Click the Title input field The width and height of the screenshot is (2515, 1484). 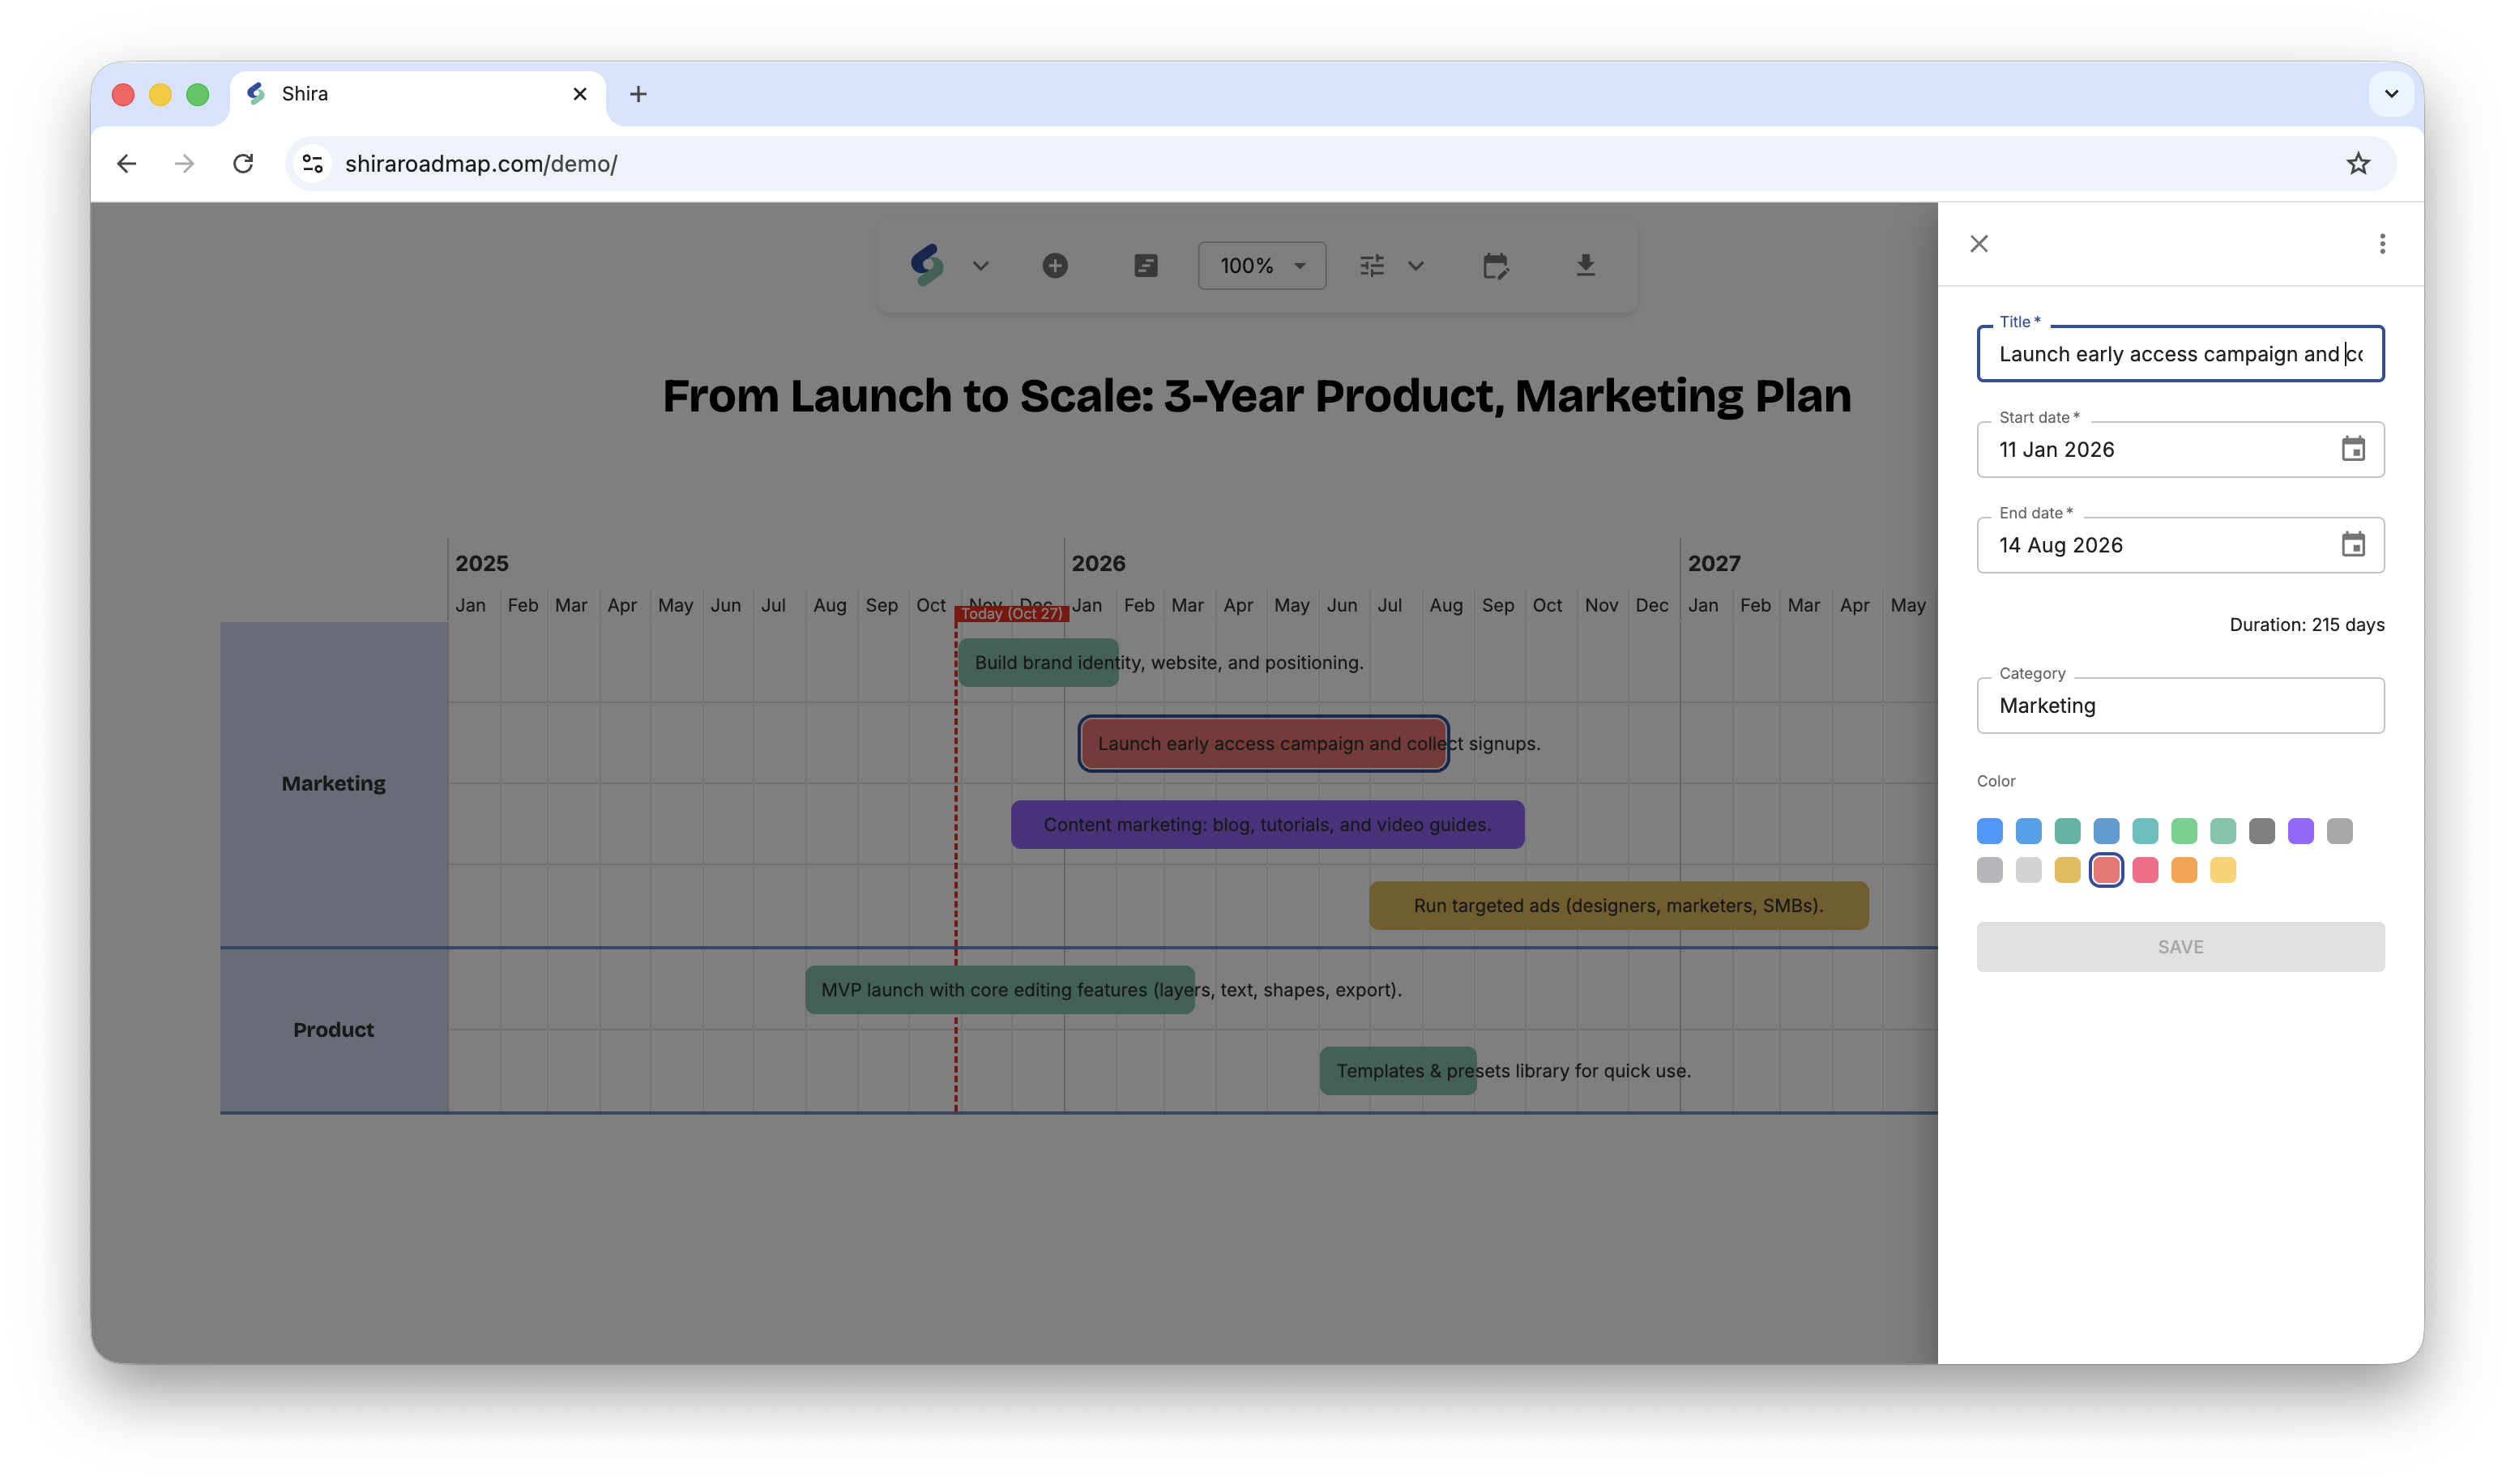2180,354
